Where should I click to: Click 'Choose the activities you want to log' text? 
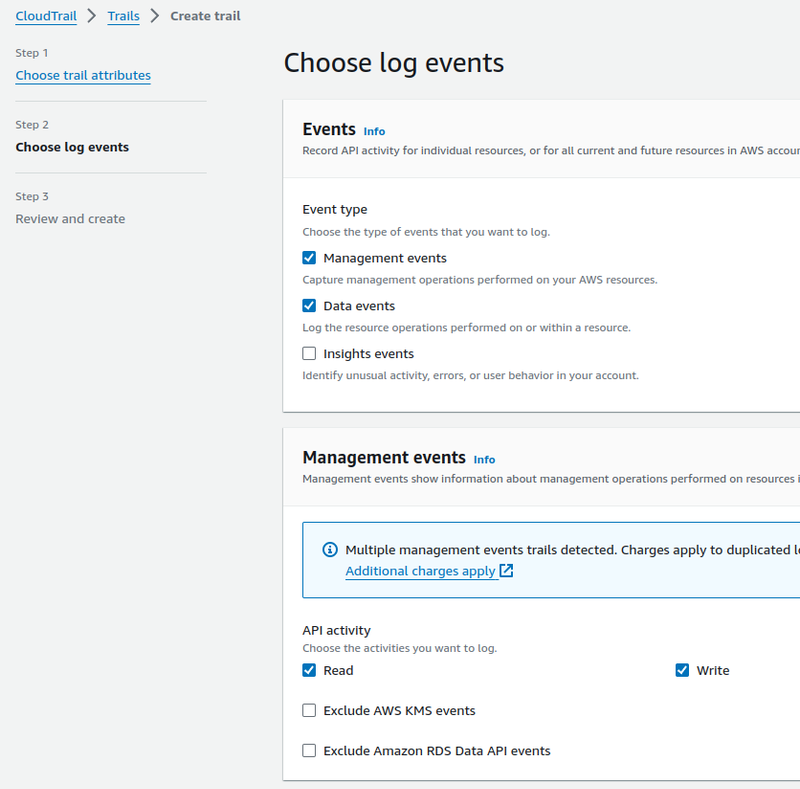click(399, 648)
